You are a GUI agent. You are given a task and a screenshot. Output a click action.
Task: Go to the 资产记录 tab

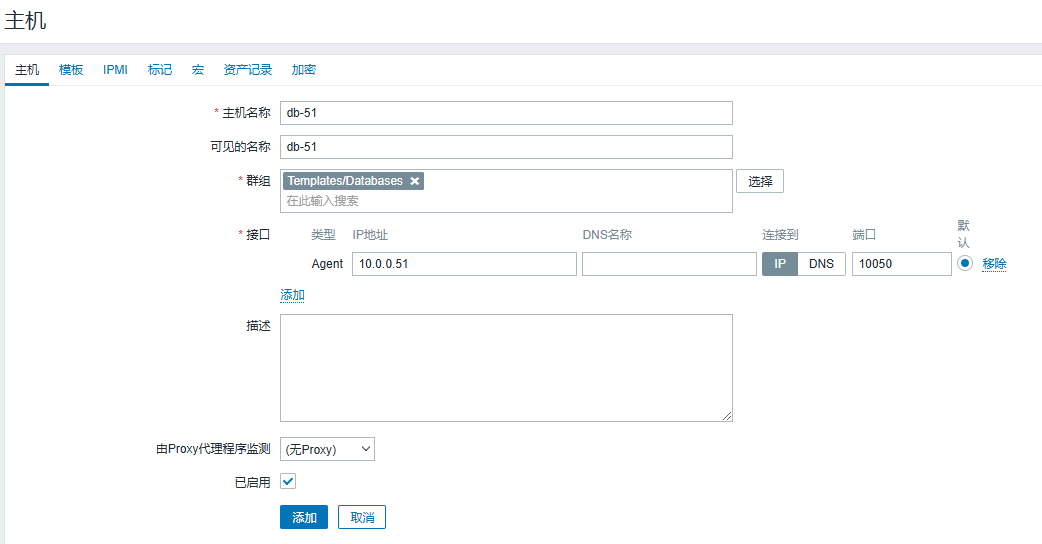[x=248, y=70]
